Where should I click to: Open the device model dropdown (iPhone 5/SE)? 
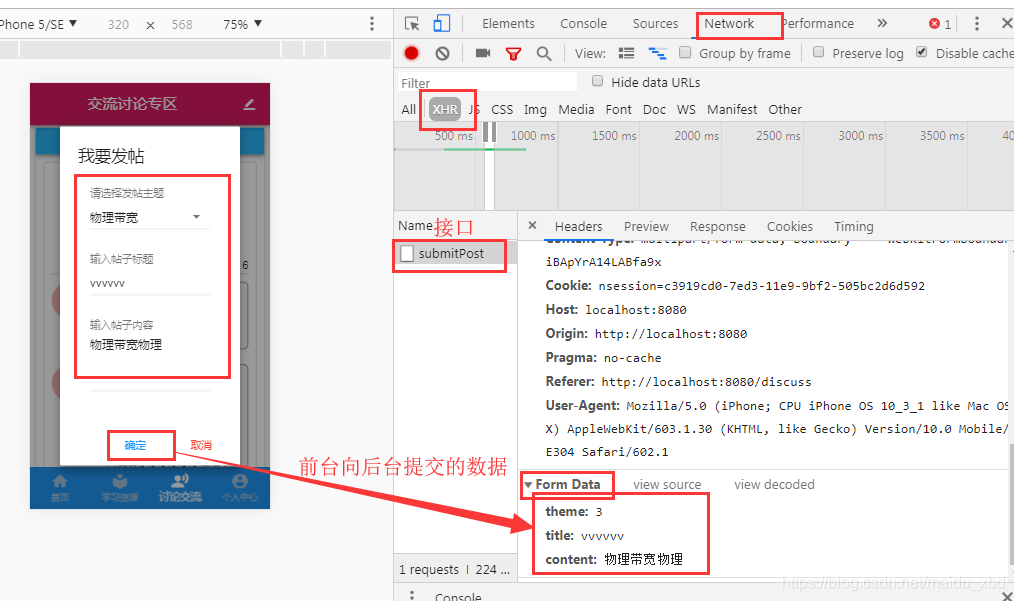pos(39,24)
